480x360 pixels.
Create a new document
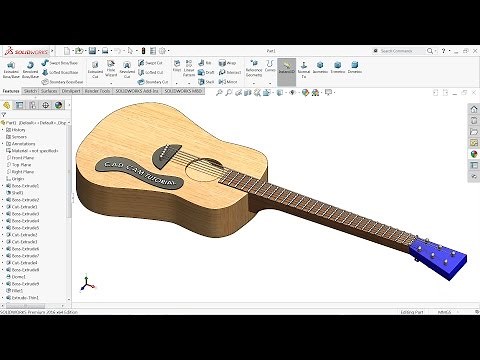pyautogui.click(x=67, y=51)
